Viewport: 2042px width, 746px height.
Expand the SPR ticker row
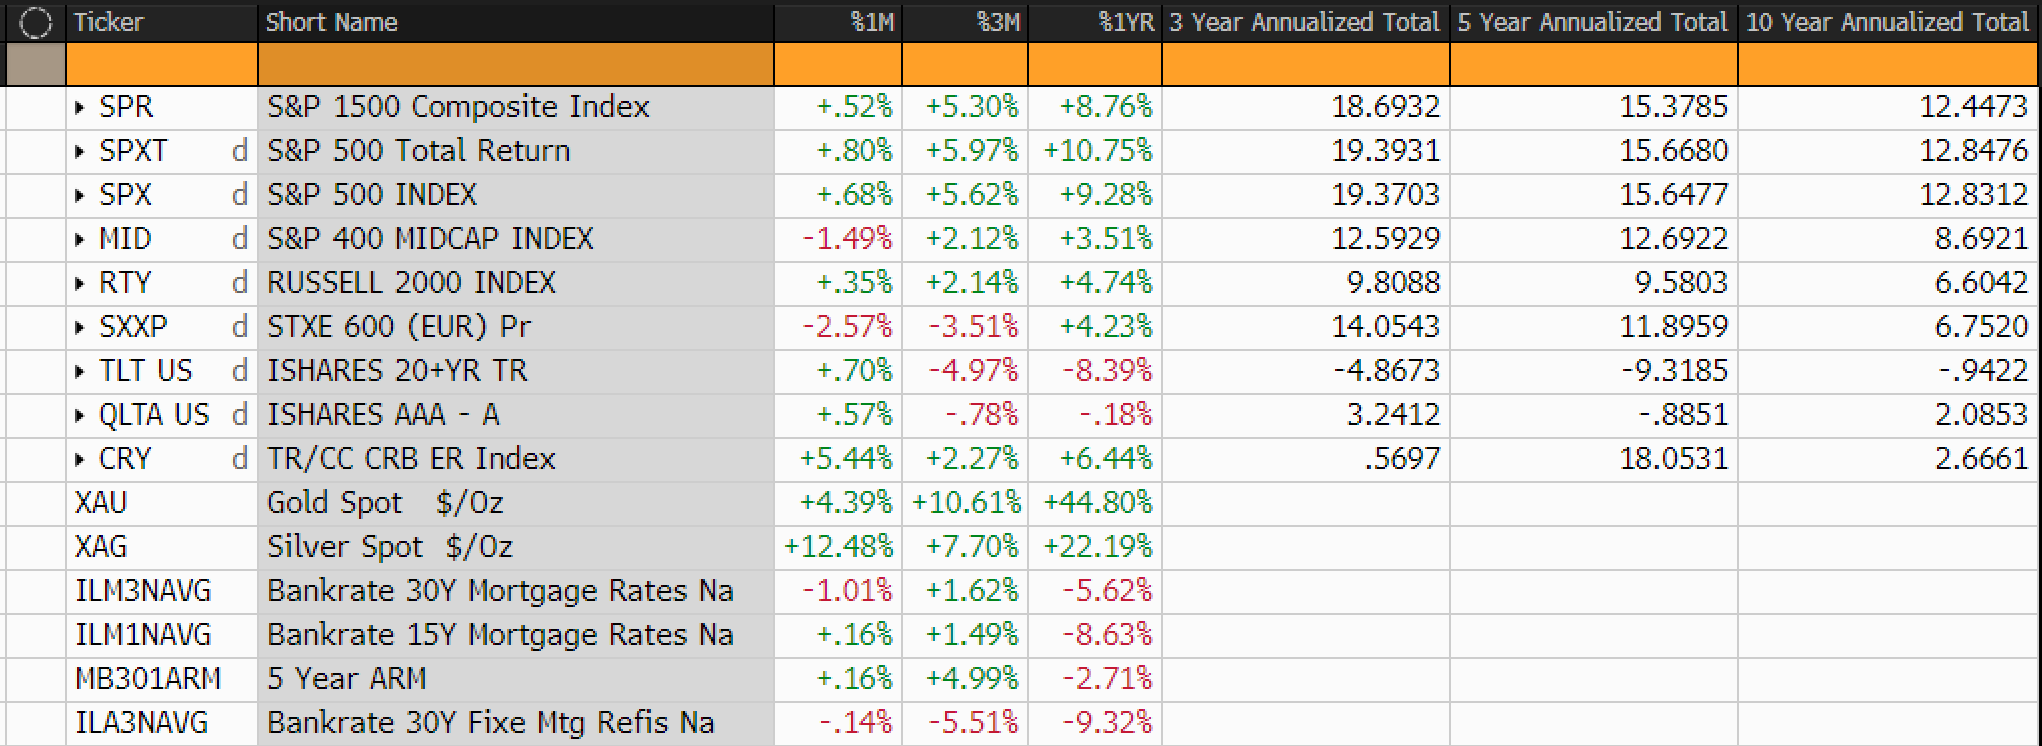pyautogui.click(x=80, y=107)
